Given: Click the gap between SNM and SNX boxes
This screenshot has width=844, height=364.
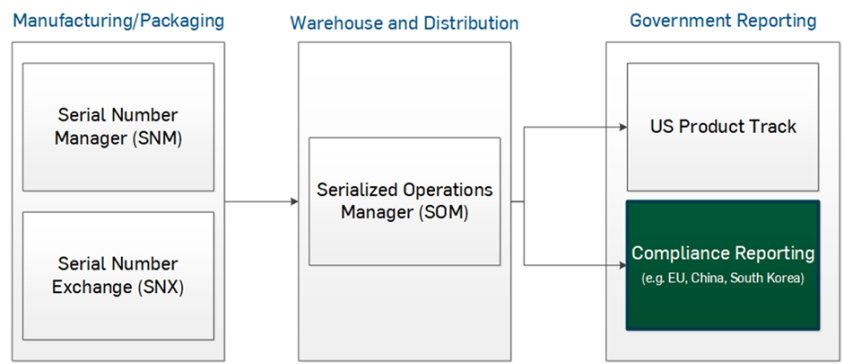Looking at the screenshot, I should pos(118,201).
